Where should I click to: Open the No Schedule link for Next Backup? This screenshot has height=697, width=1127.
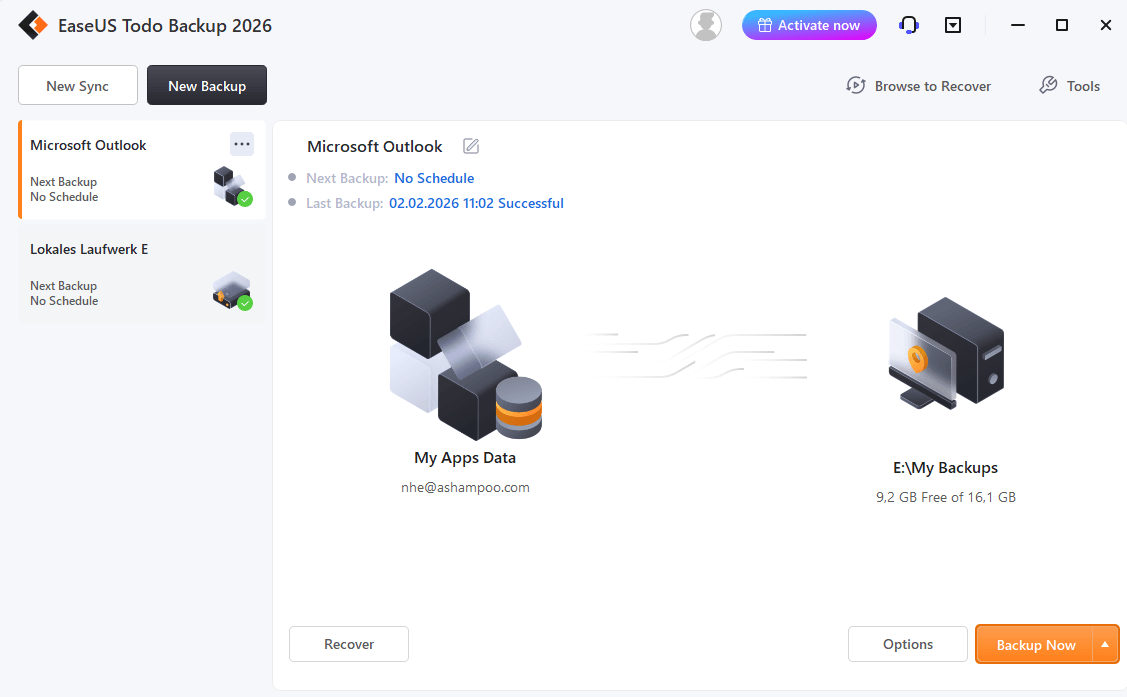click(434, 177)
